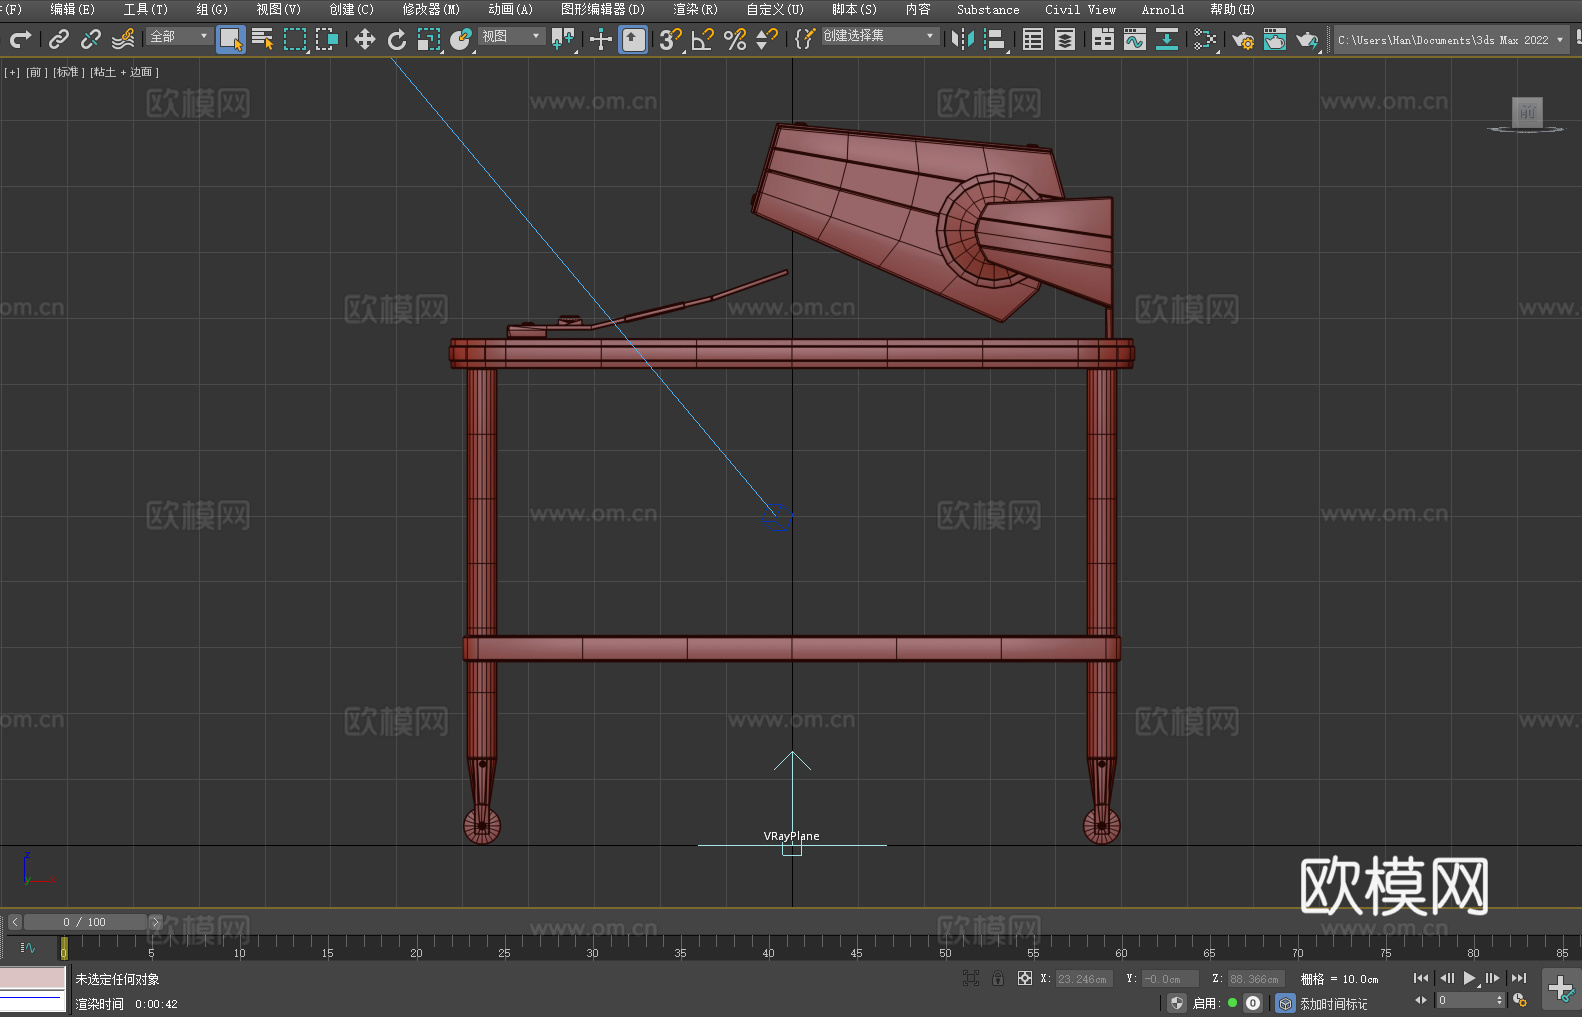Select the Move tool in the toolbar
Viewport: 1582px width, 1017px height.
(x=365, y=39)
